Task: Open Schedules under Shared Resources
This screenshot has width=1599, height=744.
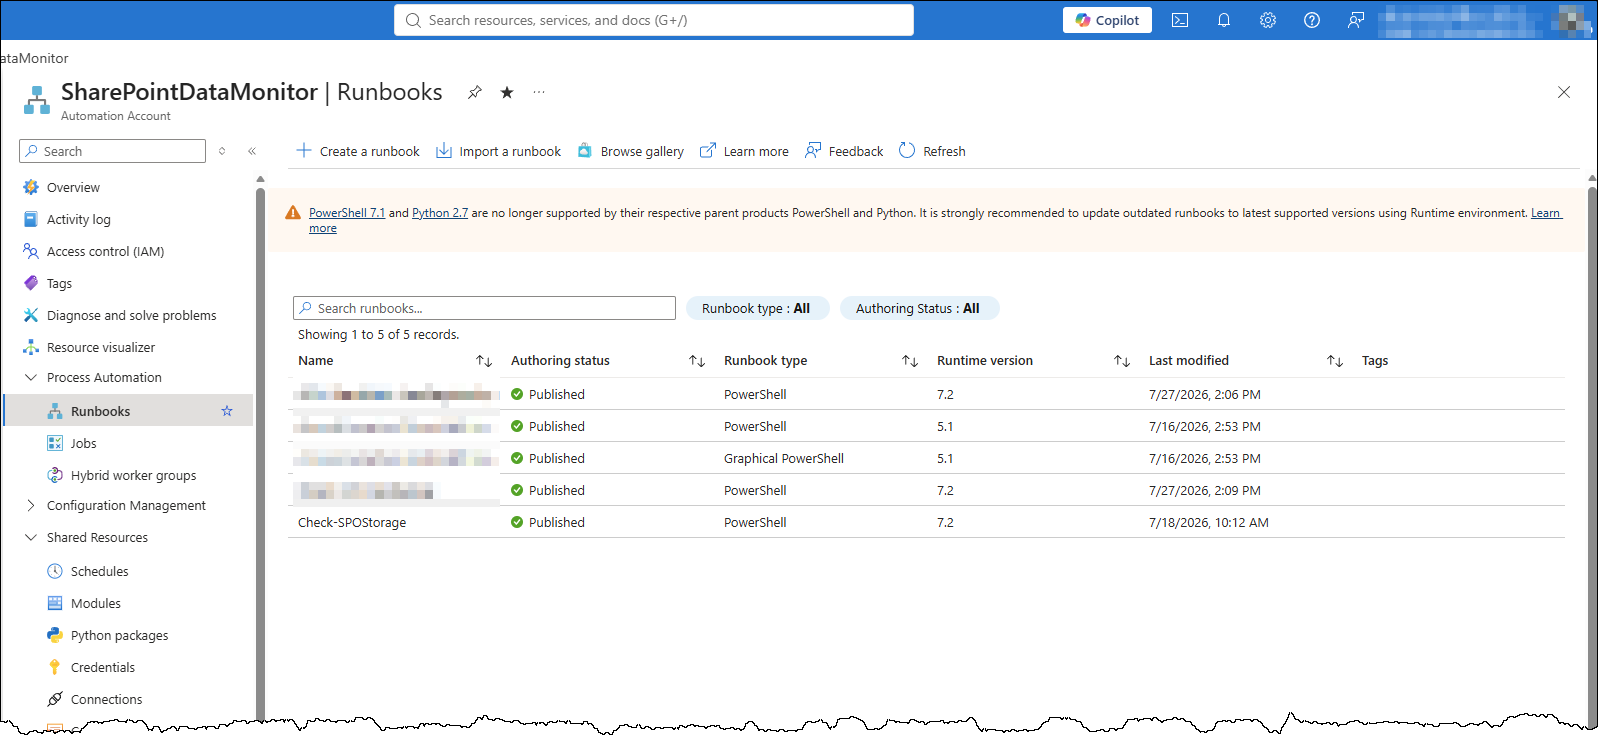Action: click(99, 571)
